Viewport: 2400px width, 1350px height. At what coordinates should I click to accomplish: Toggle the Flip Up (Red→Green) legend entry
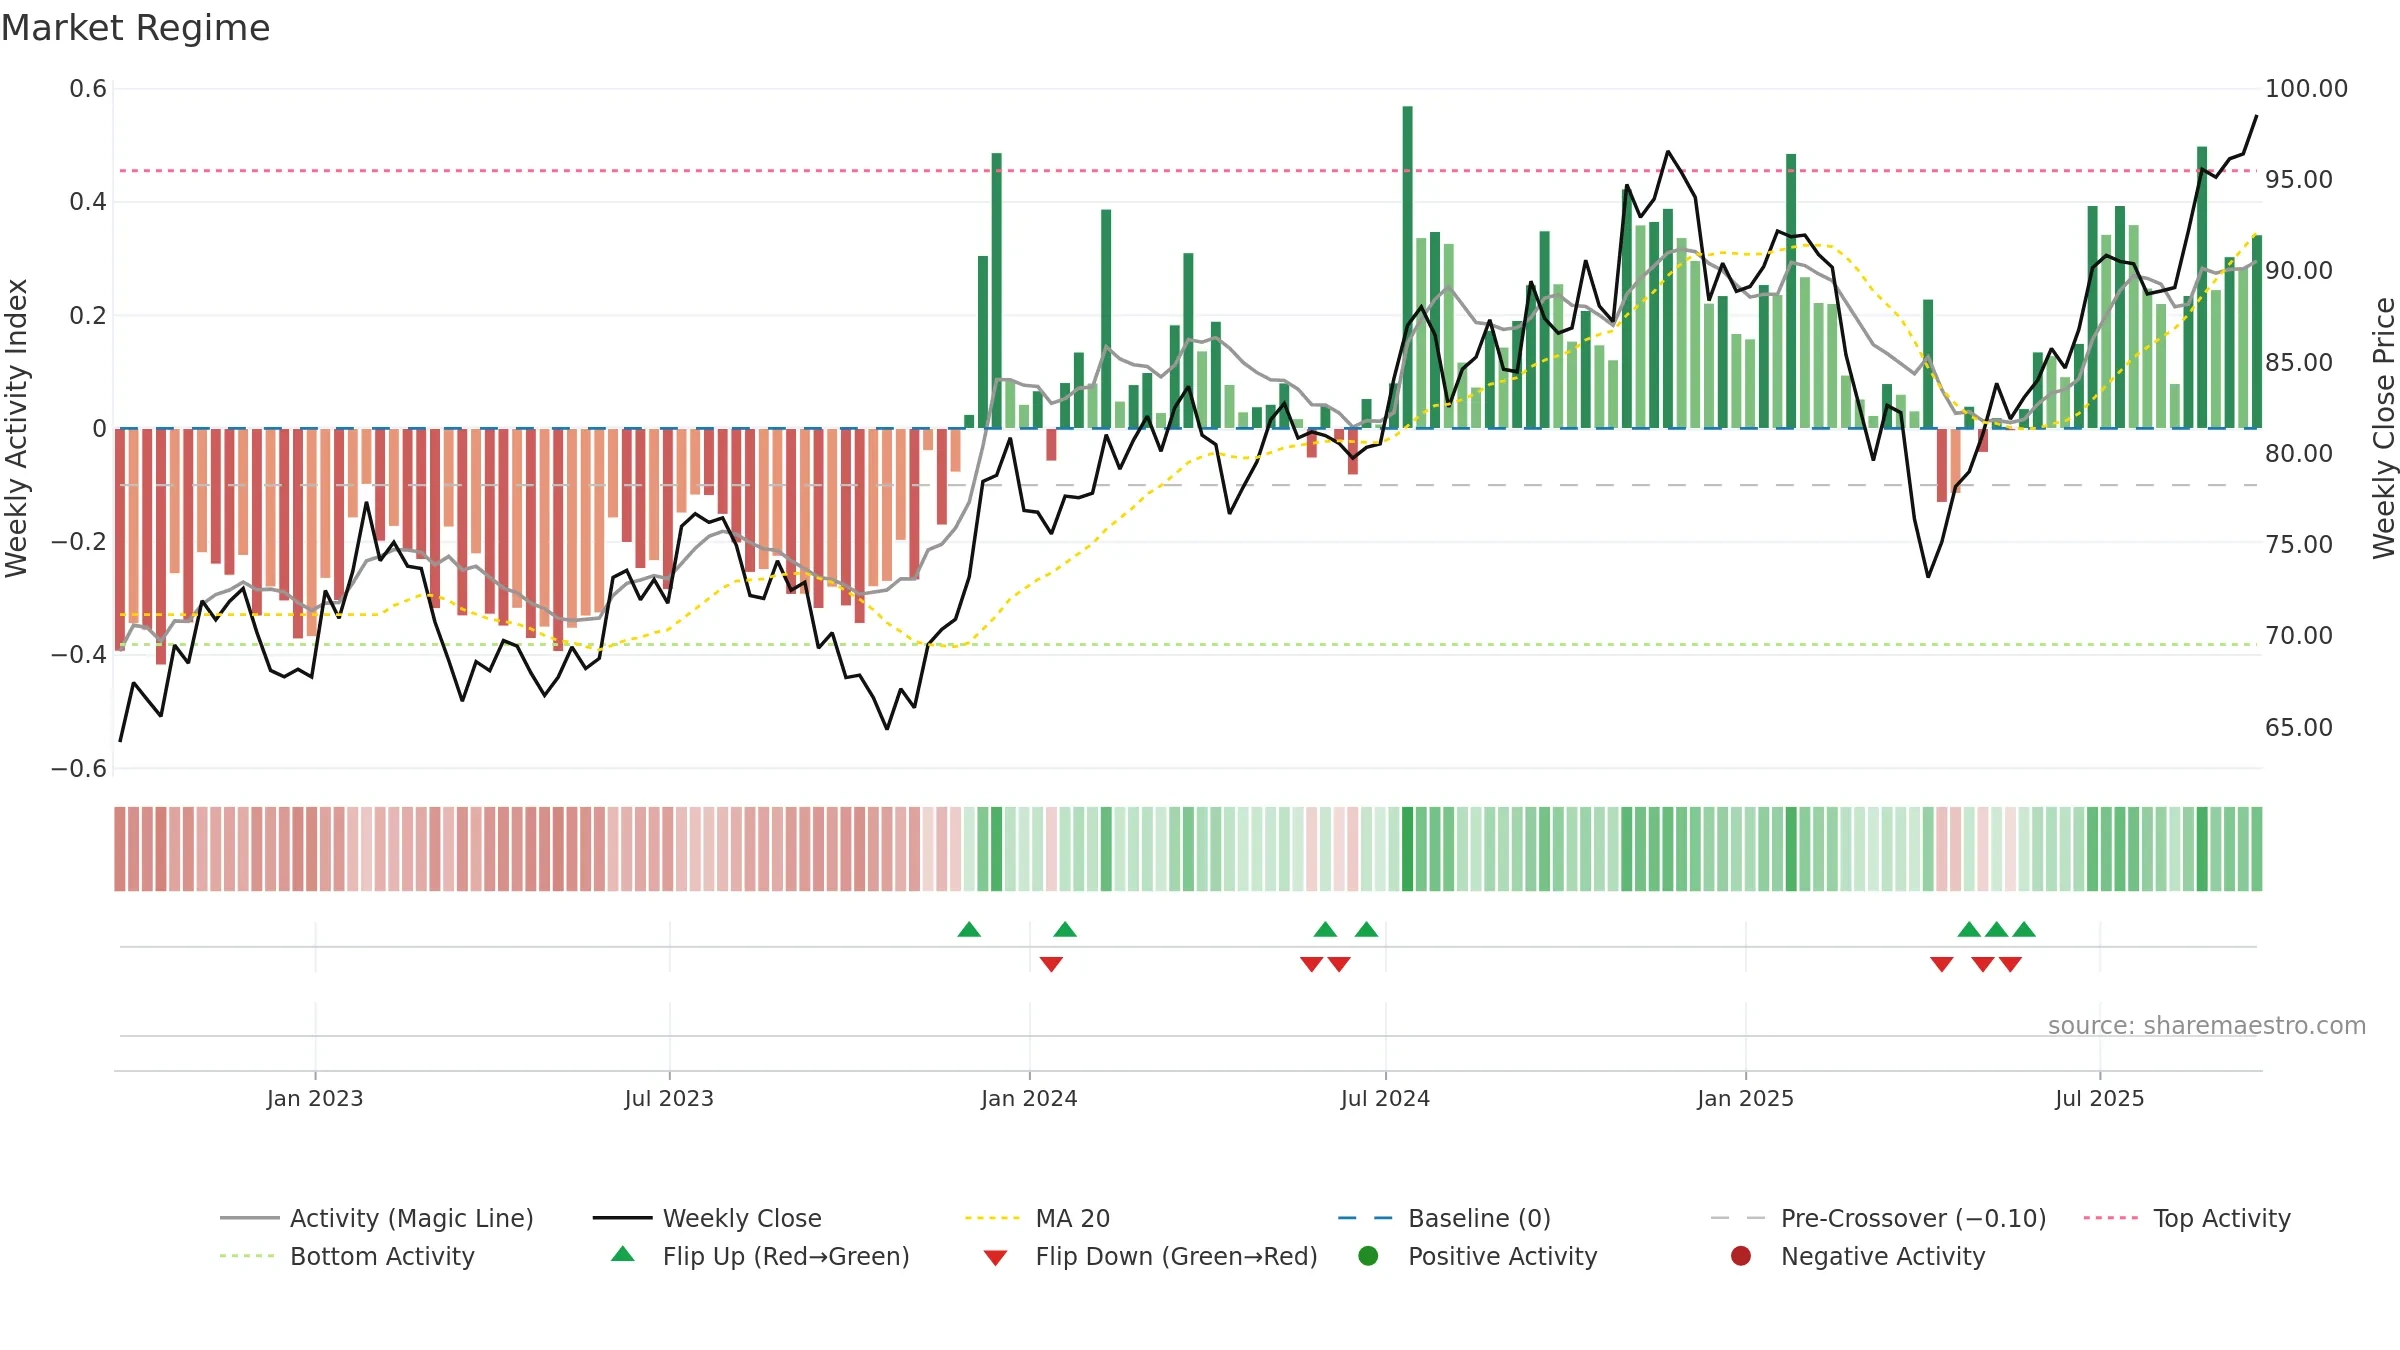click(x=760, y=1256)
